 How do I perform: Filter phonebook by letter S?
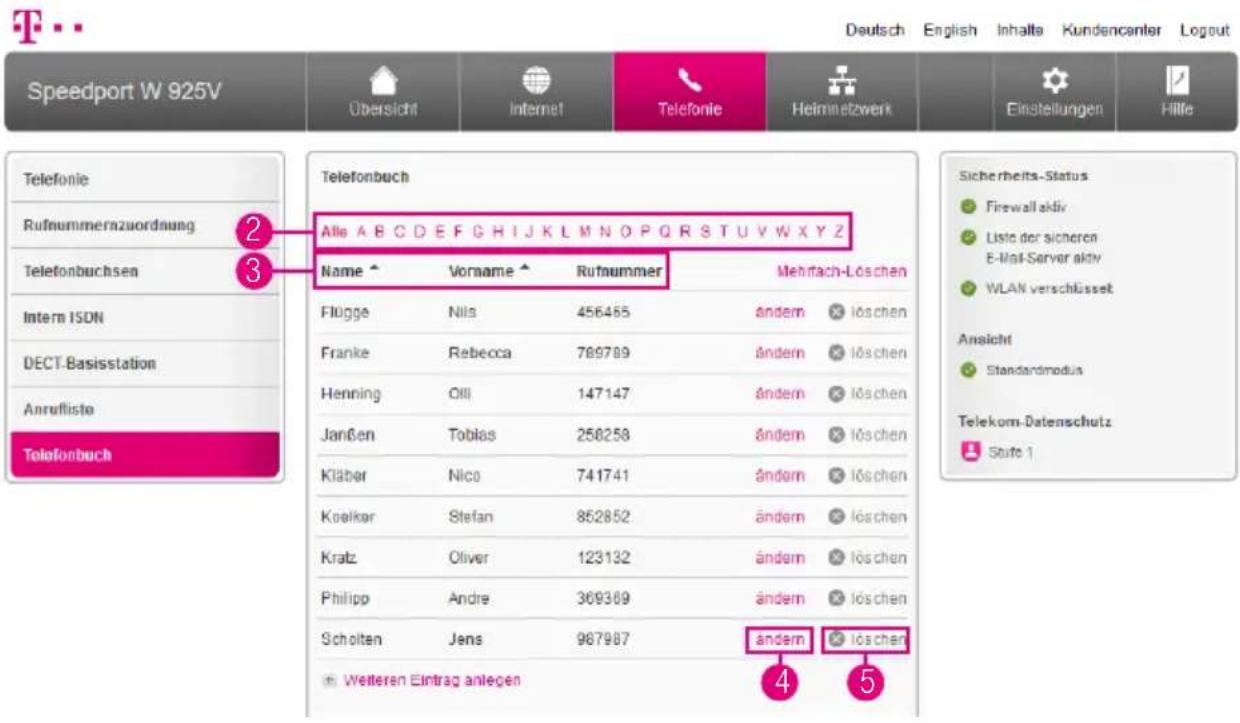tap(705, 232)
